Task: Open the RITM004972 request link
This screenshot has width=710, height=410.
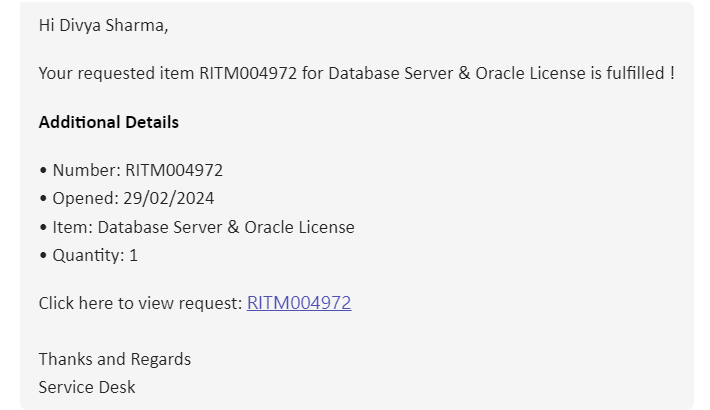Action: click(x=299, y=303)
